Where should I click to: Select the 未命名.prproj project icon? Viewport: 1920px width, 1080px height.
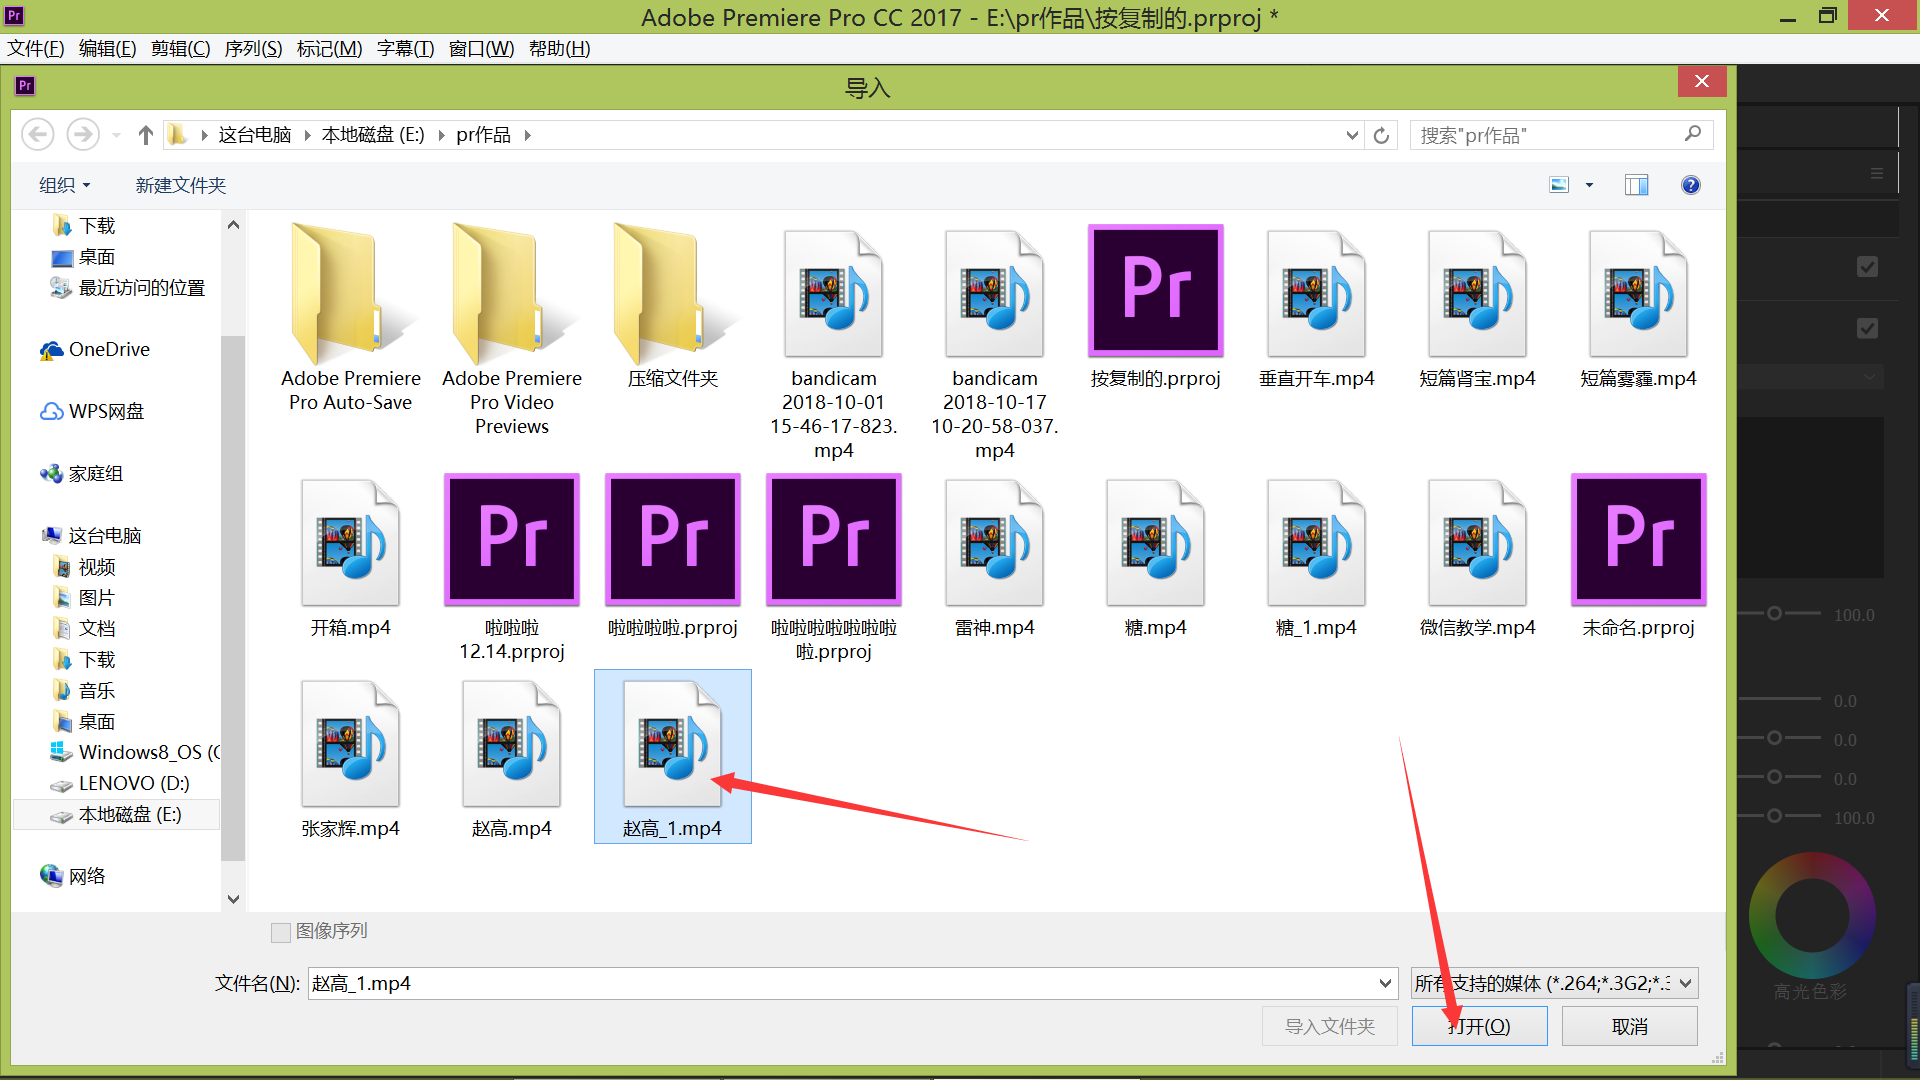point(1639,540)
